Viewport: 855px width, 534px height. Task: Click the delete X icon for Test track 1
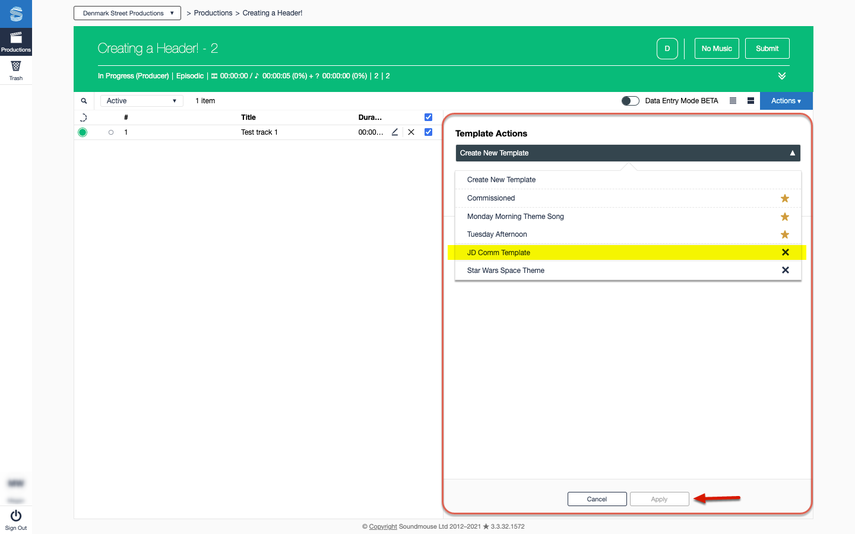tap(411, 132)
